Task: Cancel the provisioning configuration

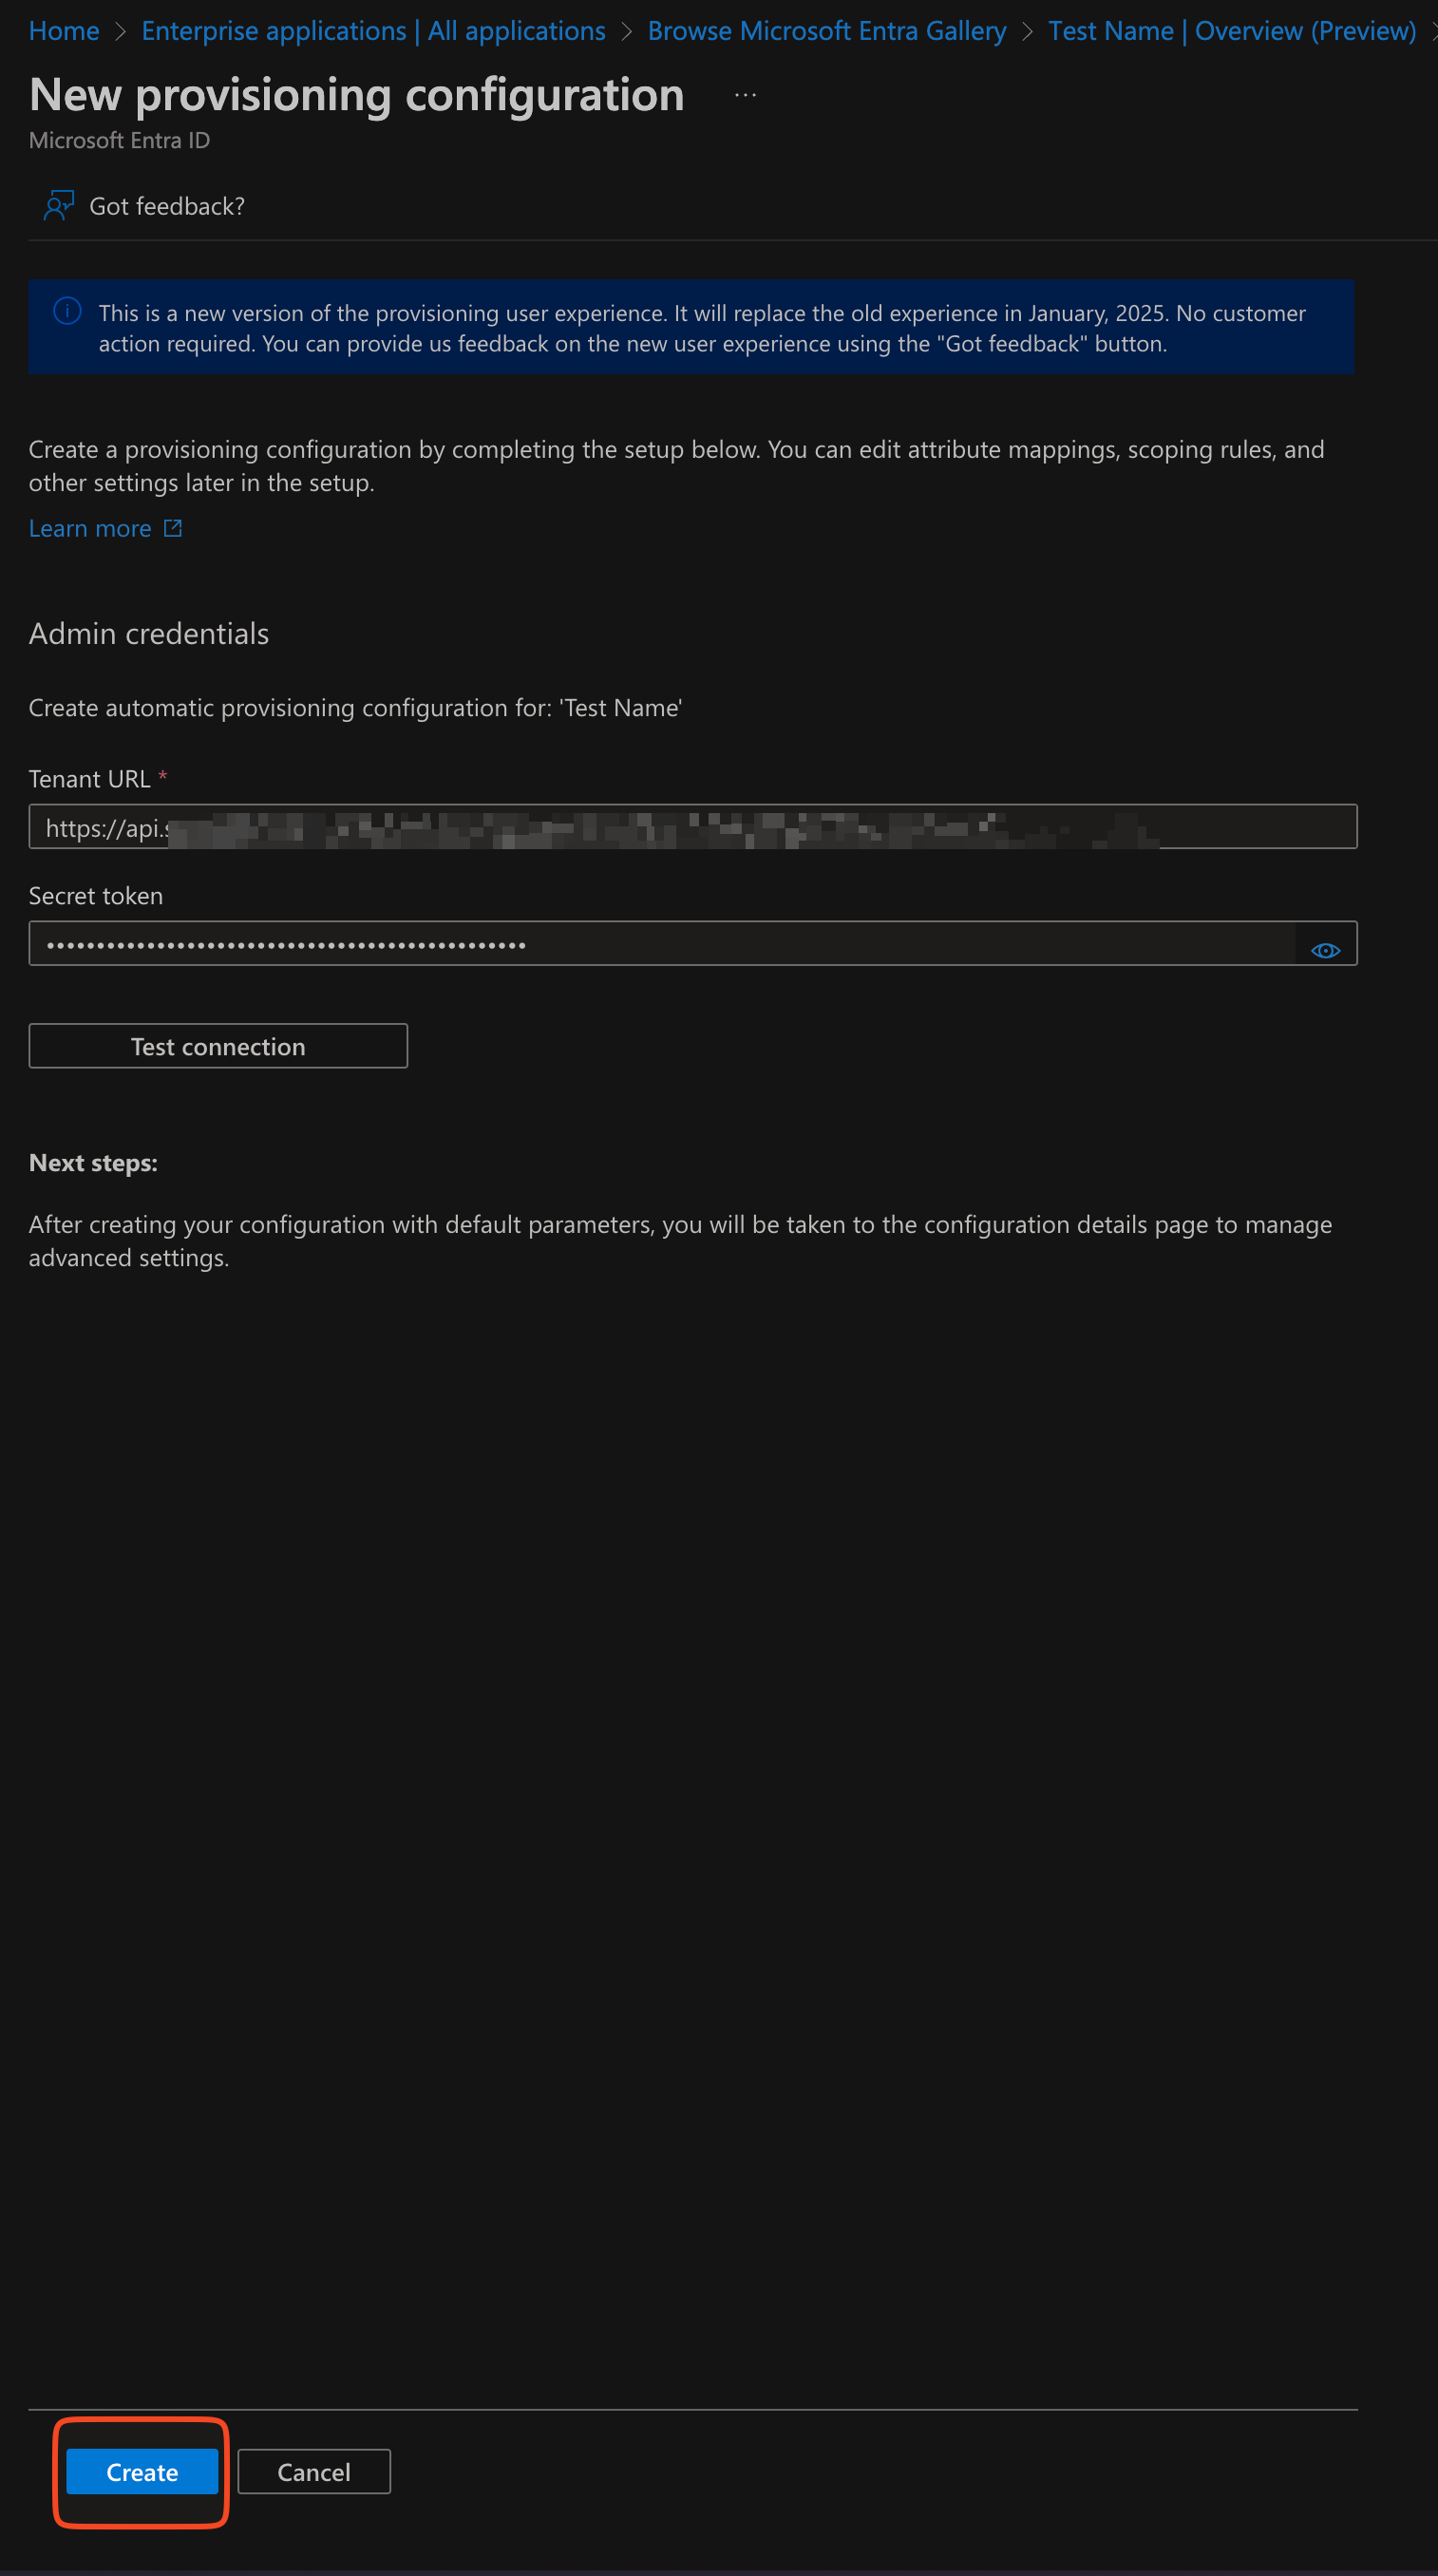Action: click(314, 2472)
